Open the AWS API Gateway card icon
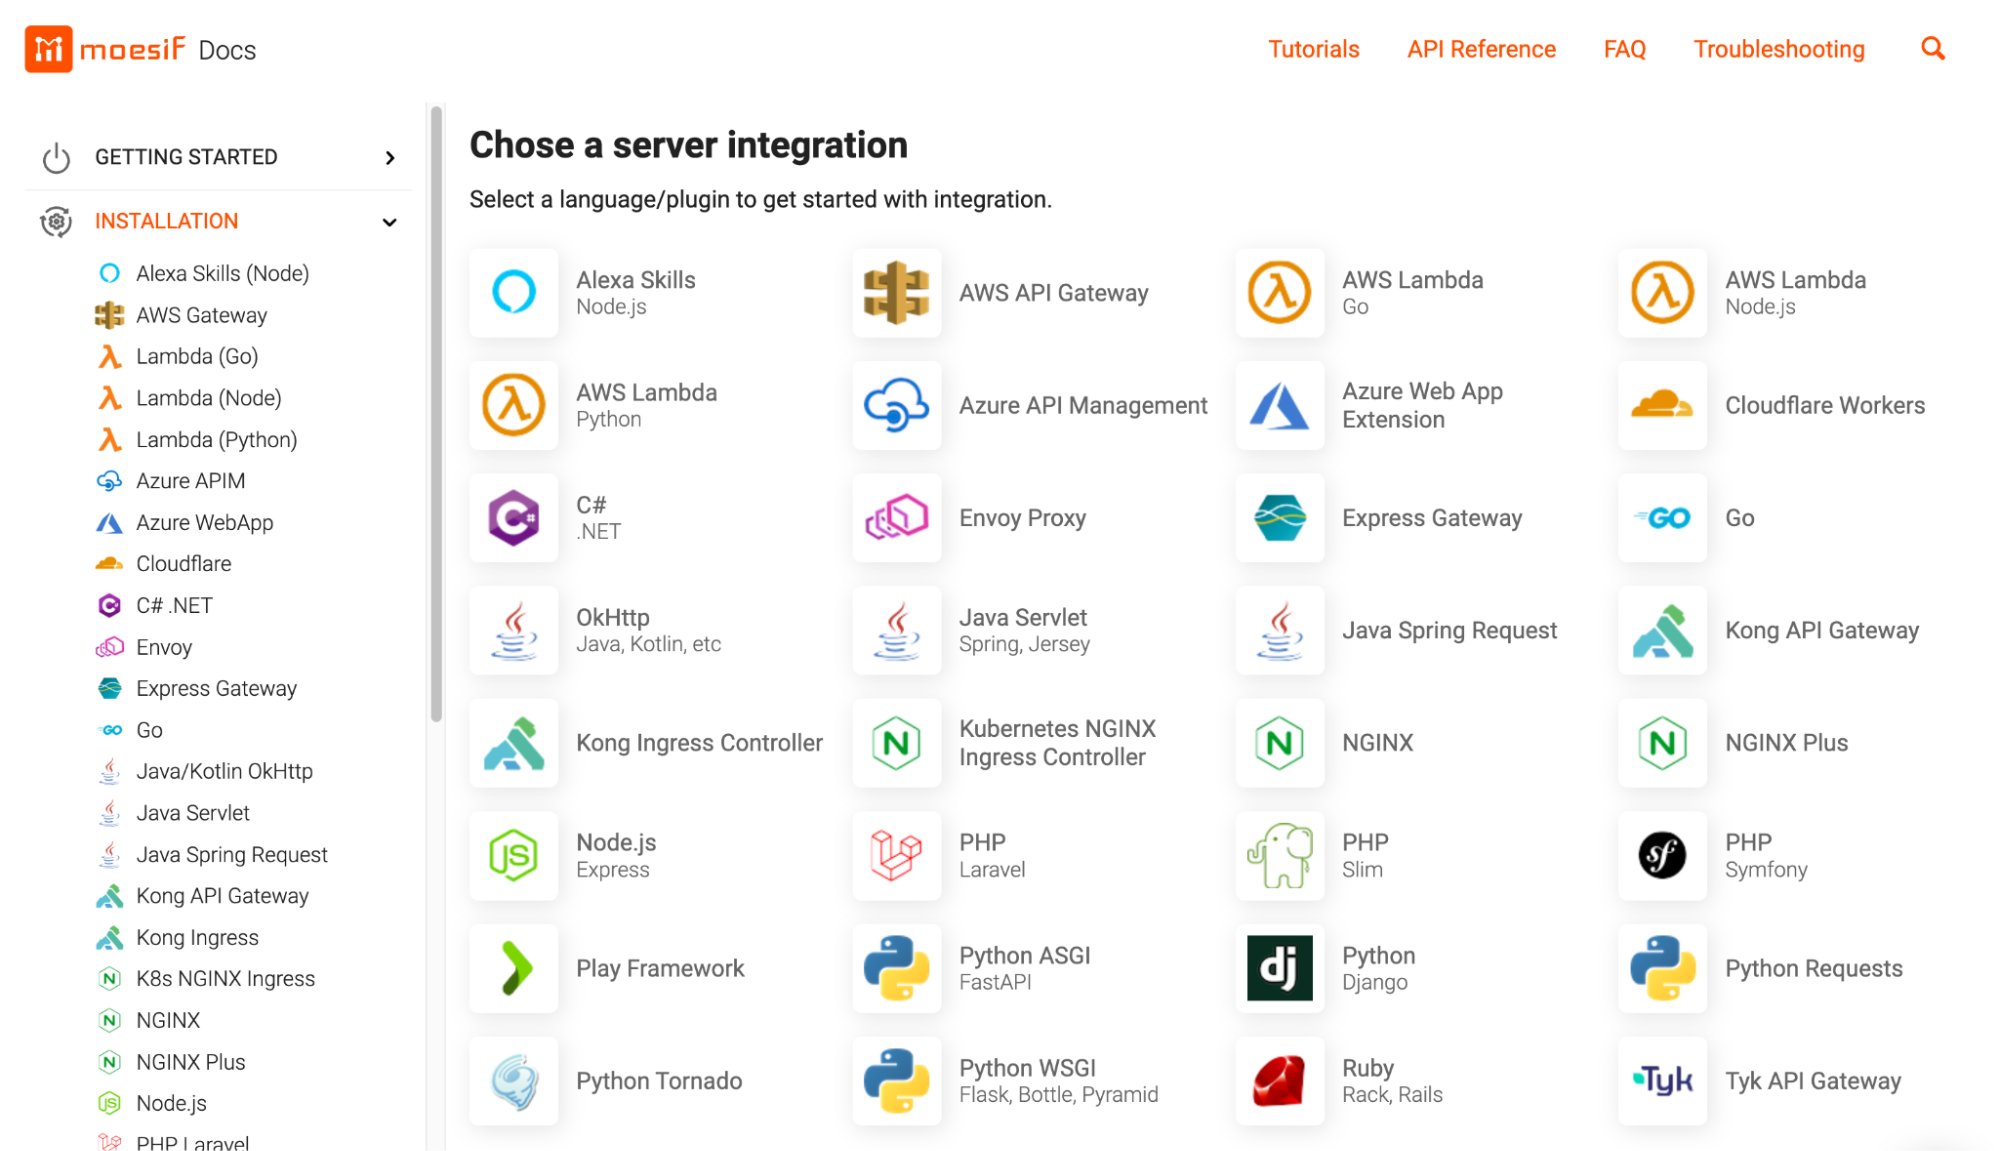The height and width of the screenshot is (1151, 1999). pyautogui.click(x=896, y=293)
